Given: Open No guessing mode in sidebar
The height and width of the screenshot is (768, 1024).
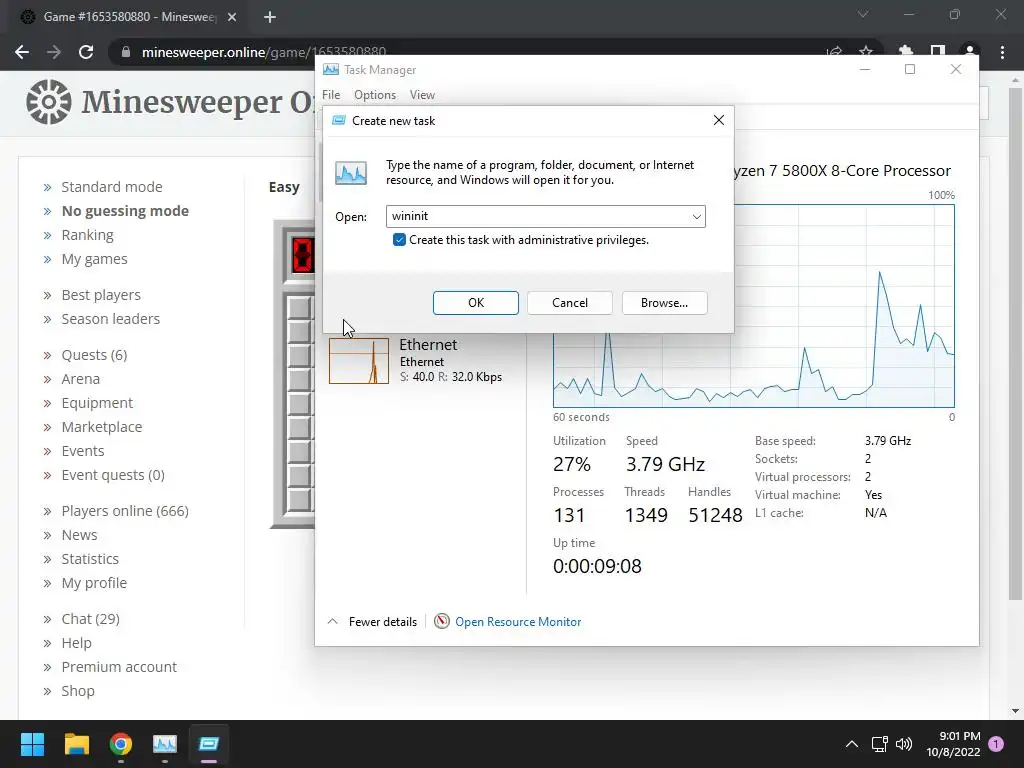Looking at the screenshot, I should [x=125, y=211].
